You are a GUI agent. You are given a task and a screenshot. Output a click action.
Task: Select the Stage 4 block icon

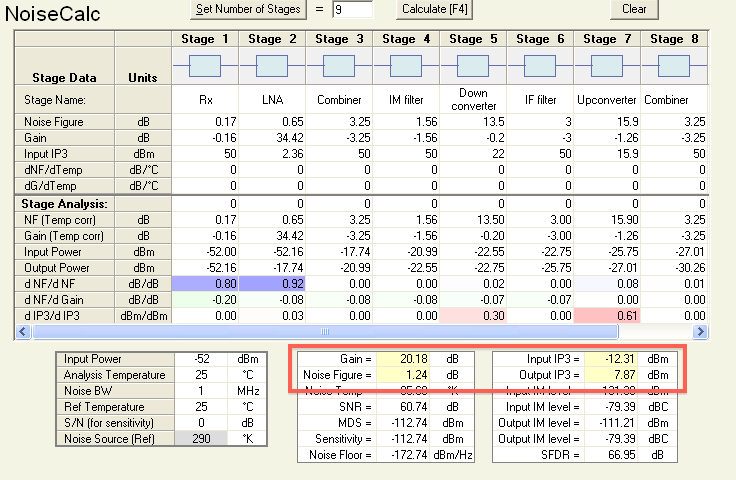(x=406, y=66)
